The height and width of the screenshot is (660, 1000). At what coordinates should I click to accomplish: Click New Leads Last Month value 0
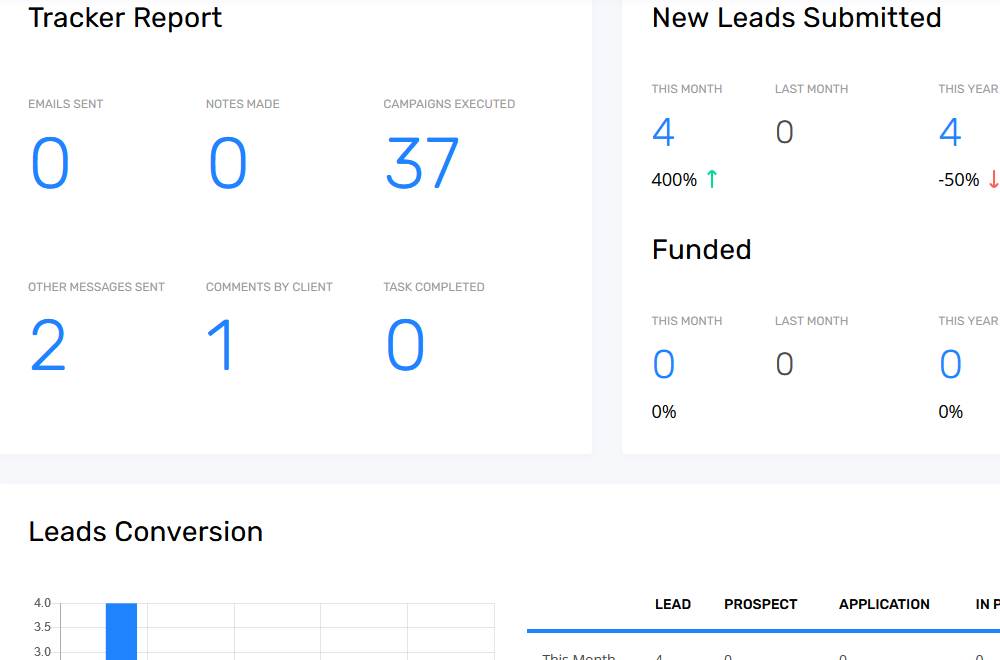(784, 133)
